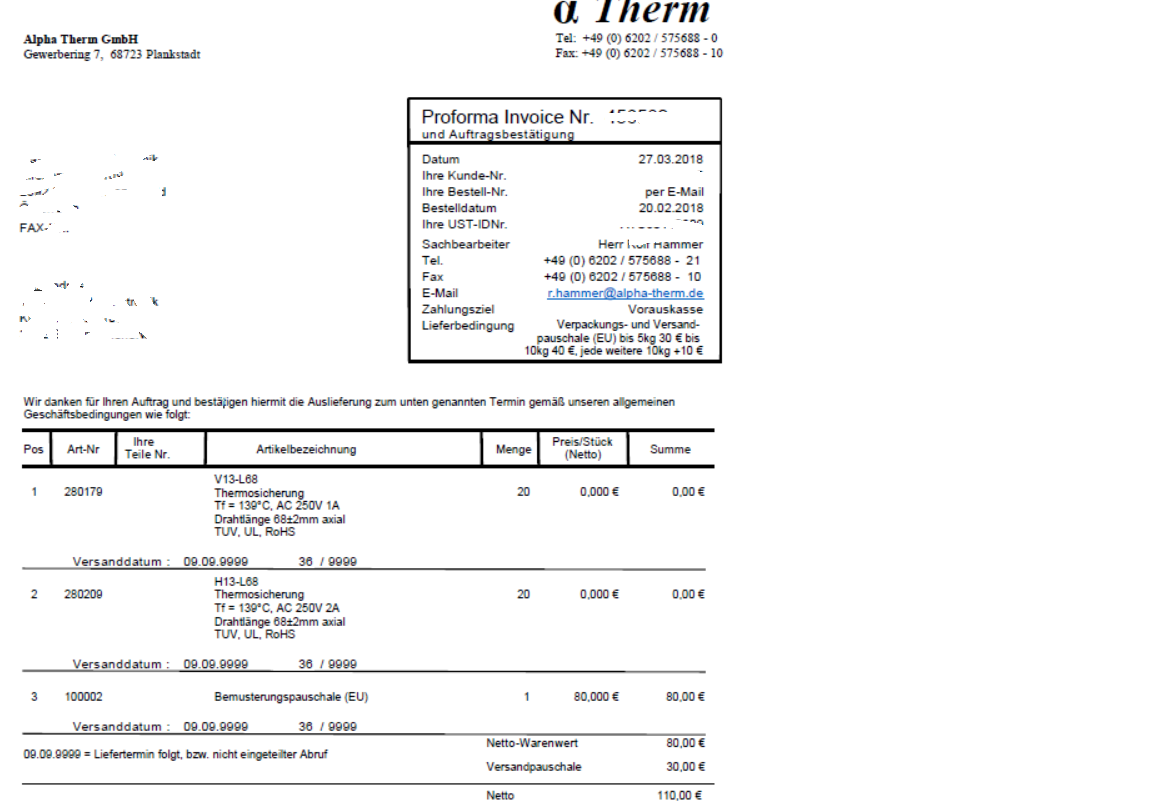Click header Fax: +49 (0) 6202 / 575688 - 10
The width and height of the screenshot is (1152, 801).
click(x=638, y=53)
